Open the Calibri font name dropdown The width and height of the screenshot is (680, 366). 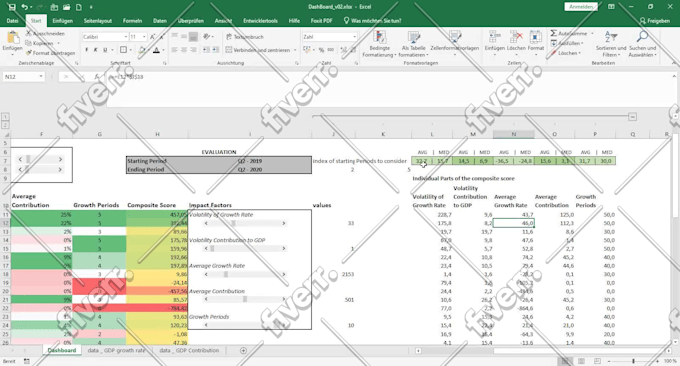[x=126, y=37]
